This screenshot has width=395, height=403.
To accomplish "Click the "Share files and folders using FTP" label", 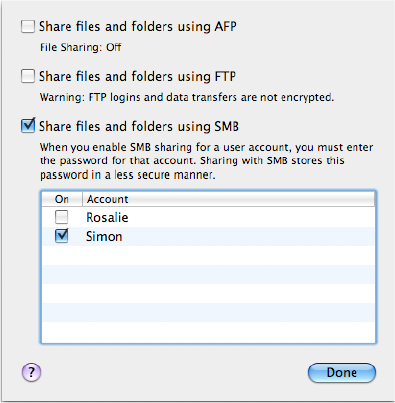I will click(137, 76).
